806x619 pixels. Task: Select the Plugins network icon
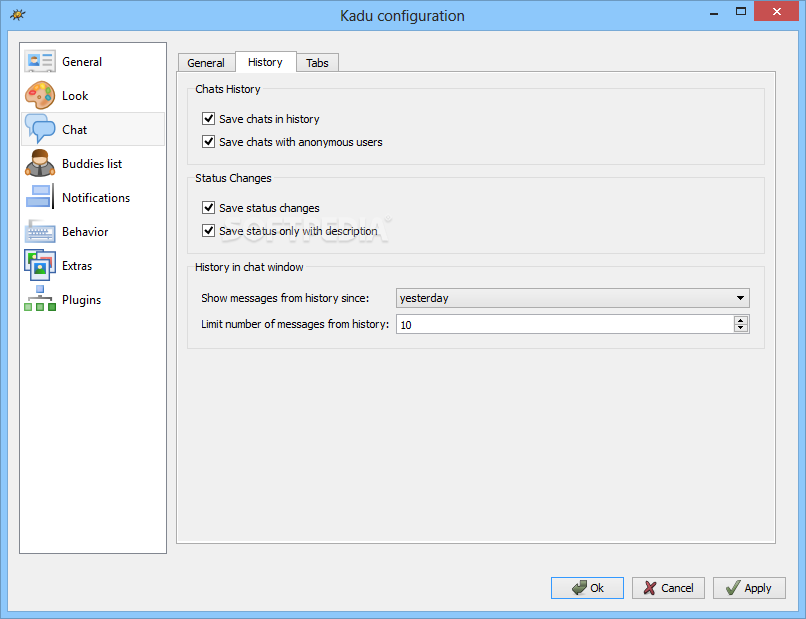(40, 299)
